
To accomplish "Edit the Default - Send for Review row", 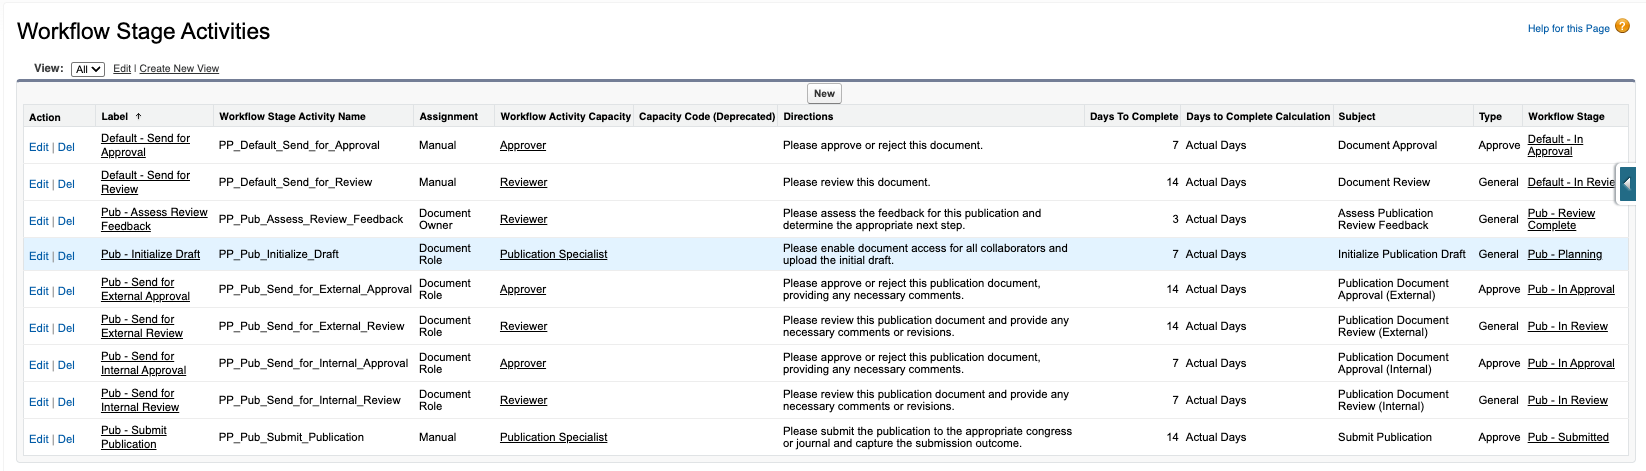I will pyautogui.click(x=39, y=184).
